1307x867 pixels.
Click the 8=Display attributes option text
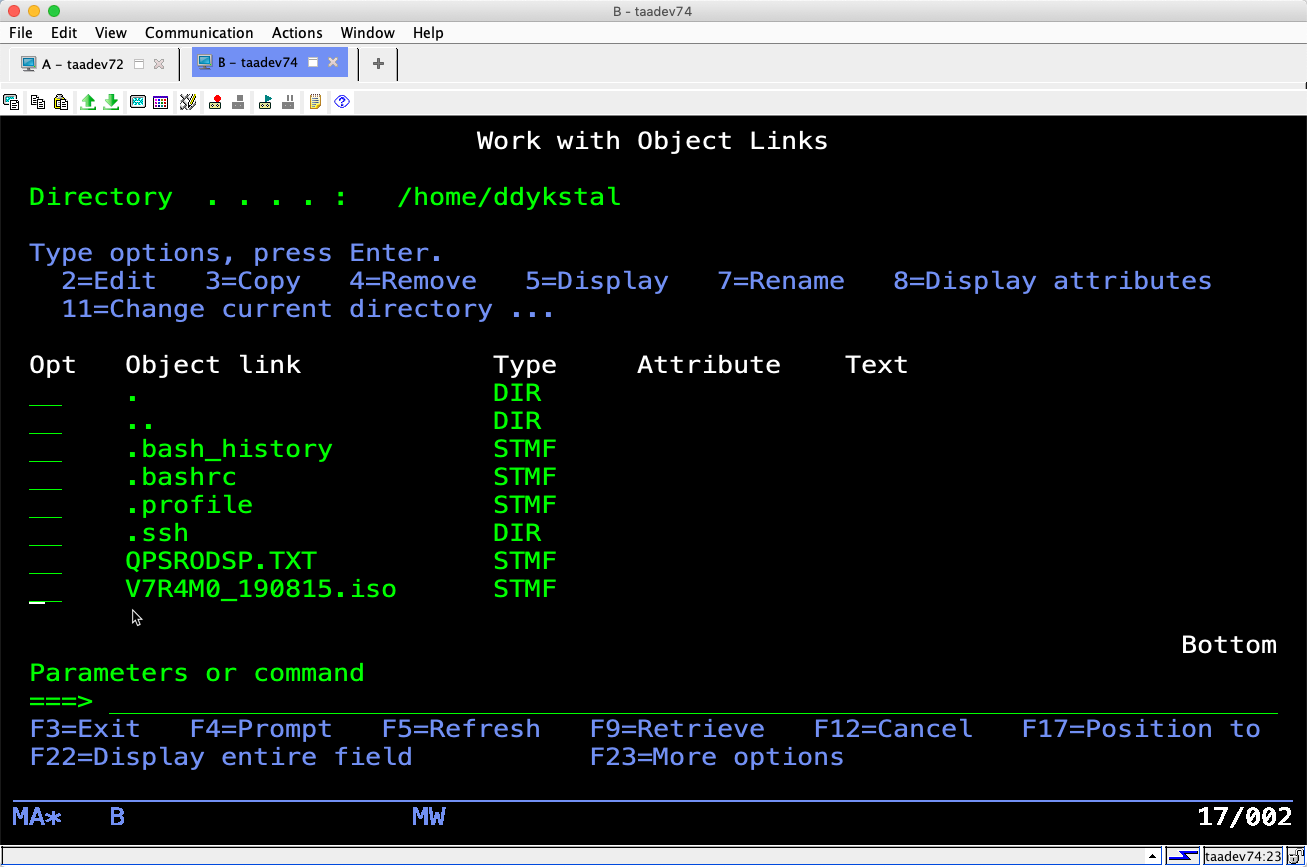(x=1053, y=281)
